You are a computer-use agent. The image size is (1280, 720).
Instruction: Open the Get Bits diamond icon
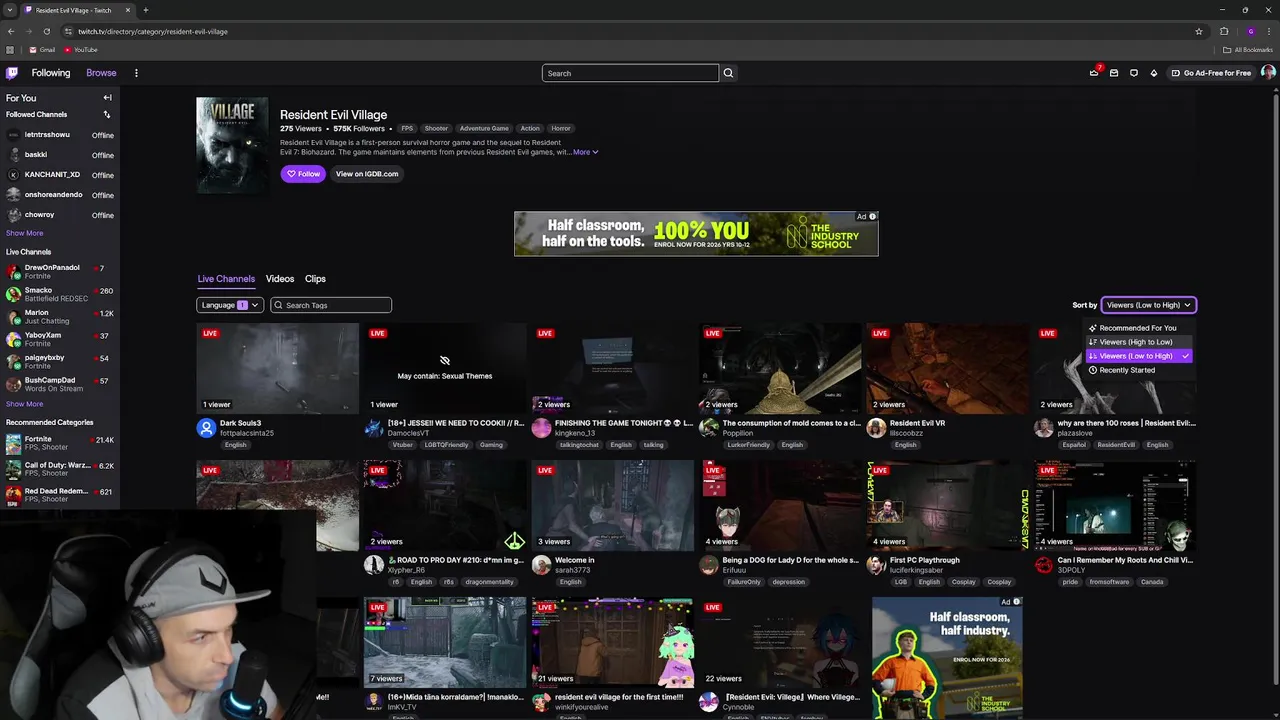(1154, 73)
